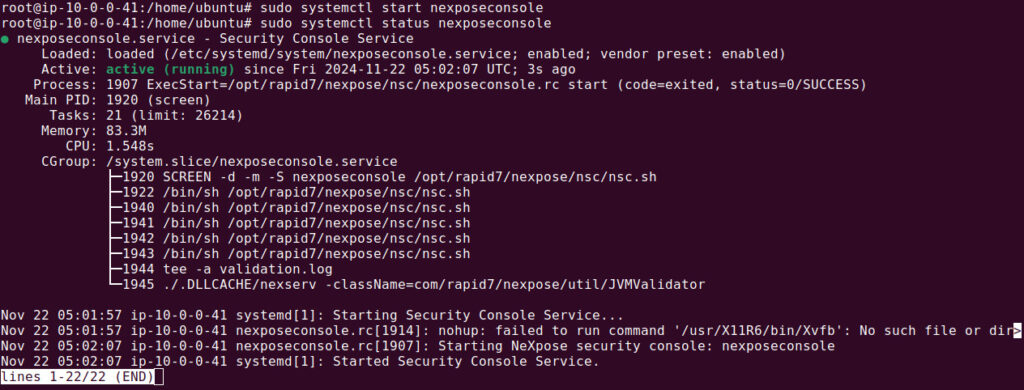Click the cursor block after lines 1-22/22 (END)
The image size is (1024, 390).
pyautogui.click(x=158, y=377)
